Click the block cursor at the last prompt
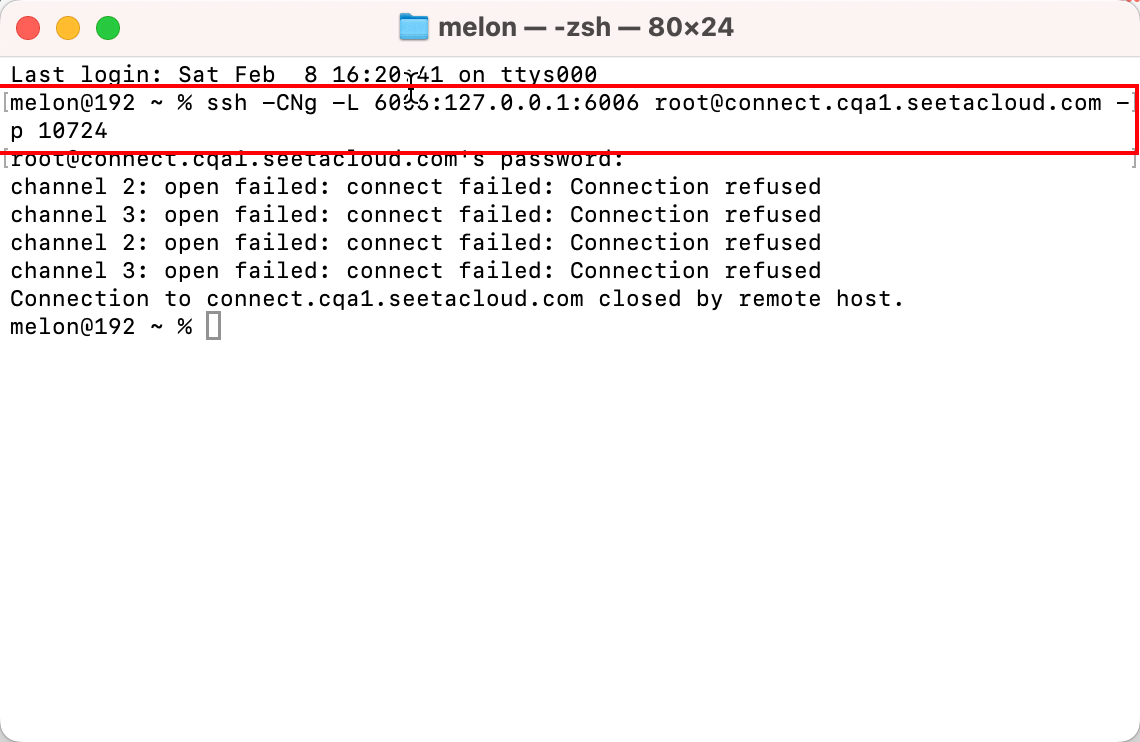 [x=213, y=326]
